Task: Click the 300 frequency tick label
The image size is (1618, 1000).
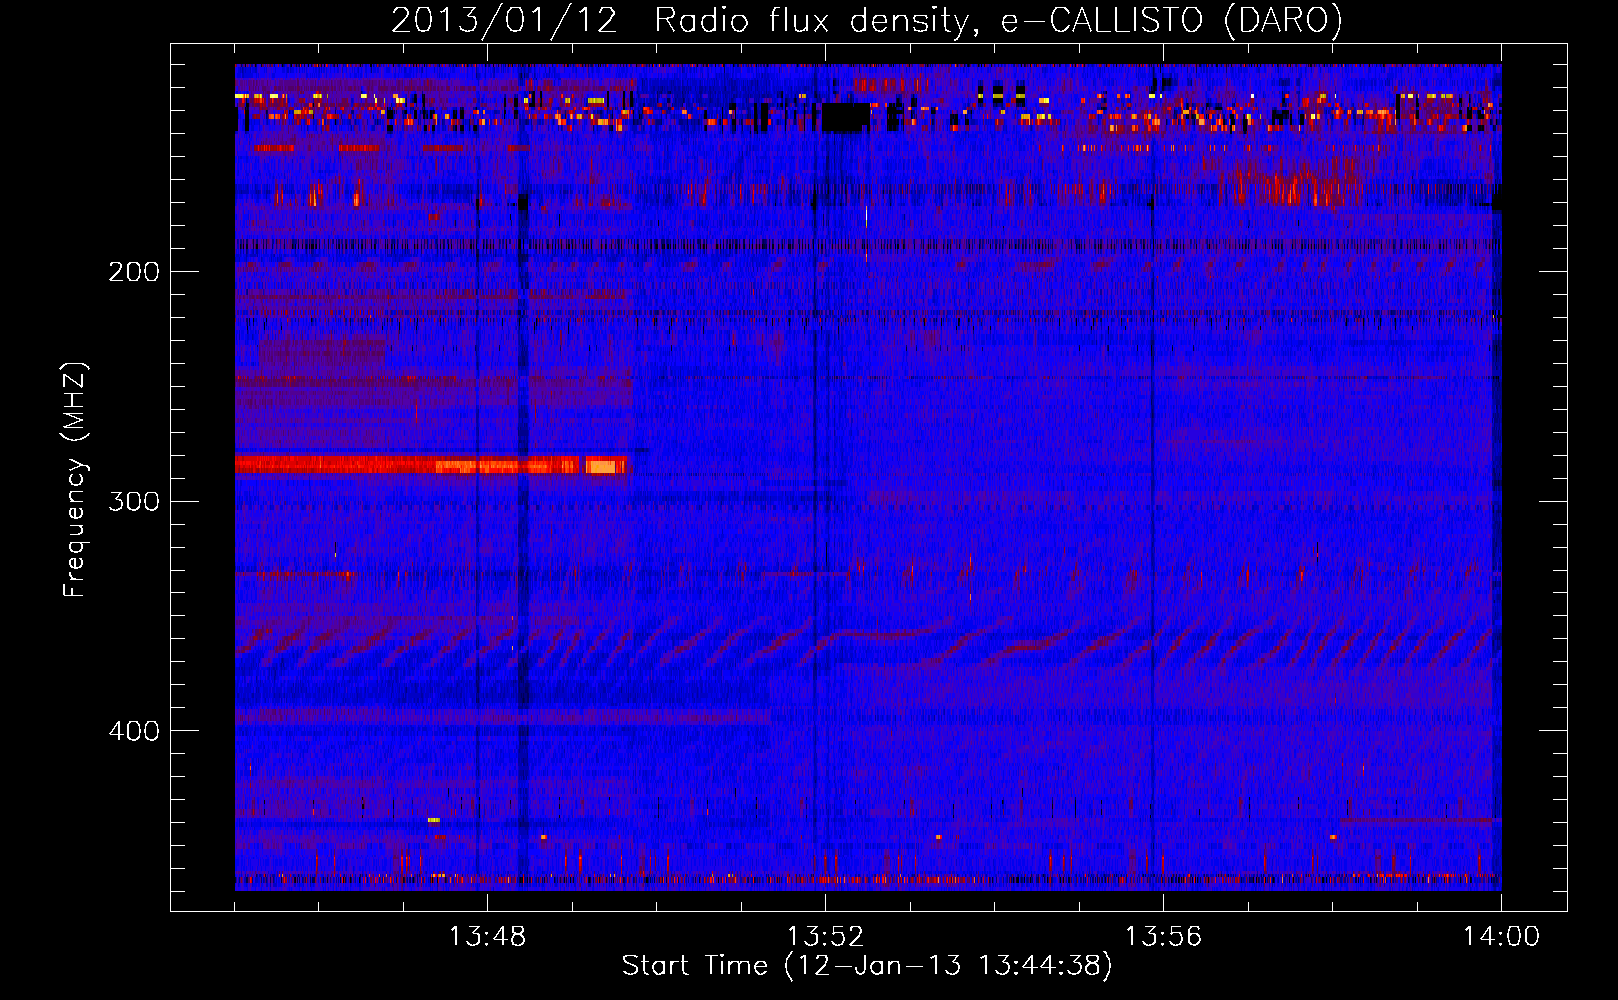Action: coord(134,501)
